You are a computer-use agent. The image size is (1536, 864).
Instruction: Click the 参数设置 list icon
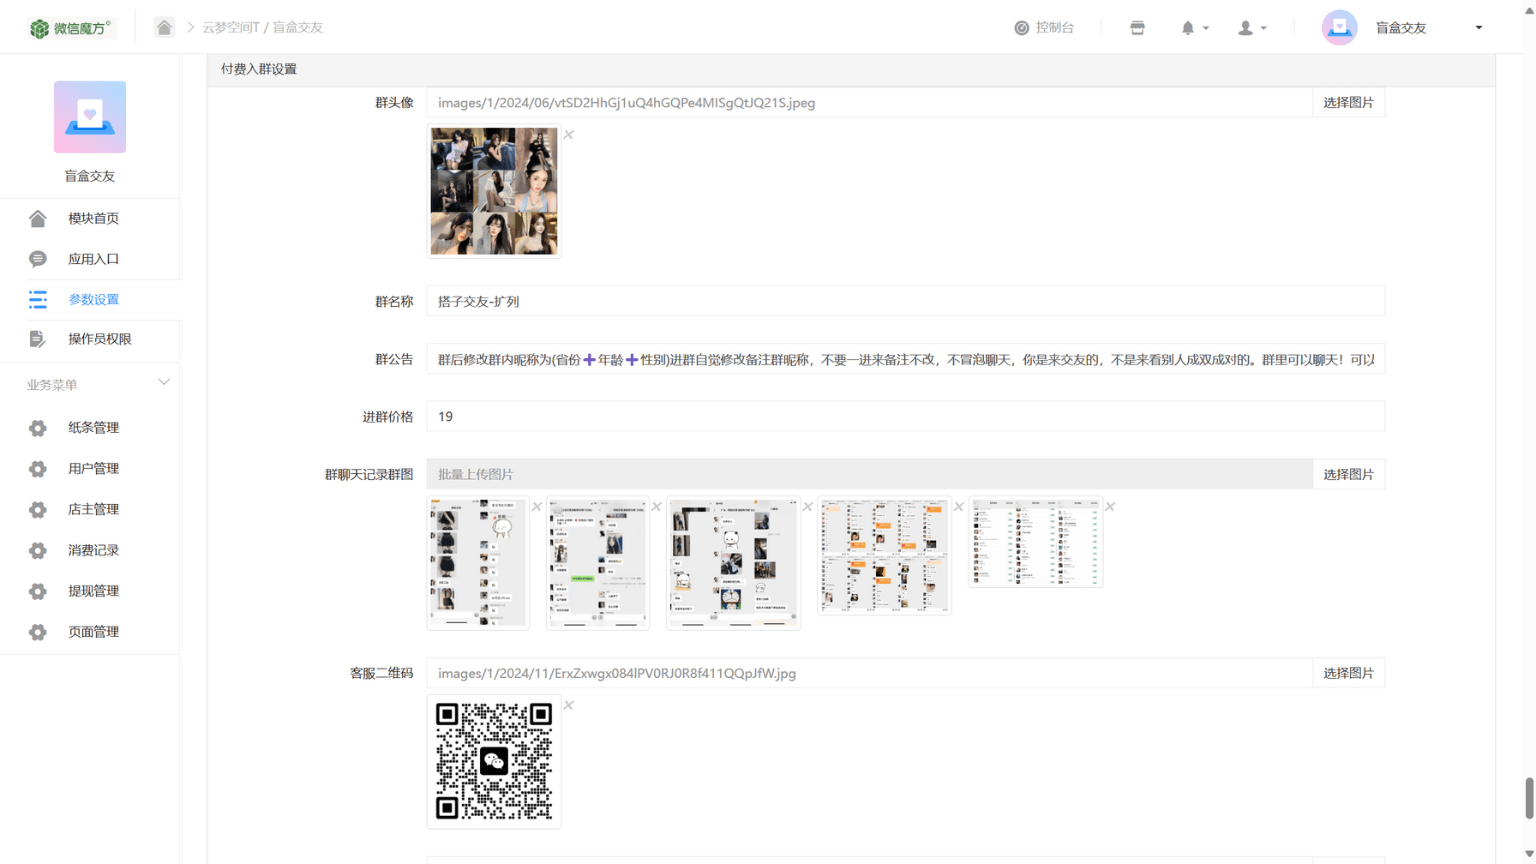(x=38, y=299)
